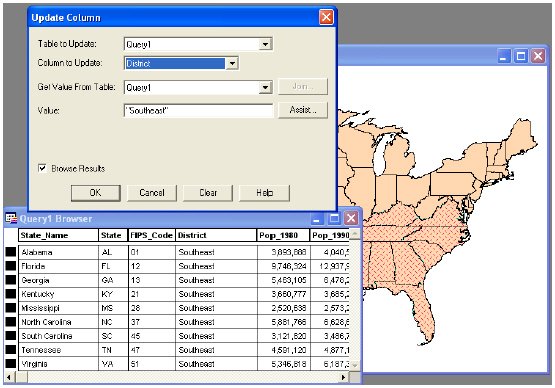Click the District column header
The image size is (555, 388).
(x=216, y=235)
